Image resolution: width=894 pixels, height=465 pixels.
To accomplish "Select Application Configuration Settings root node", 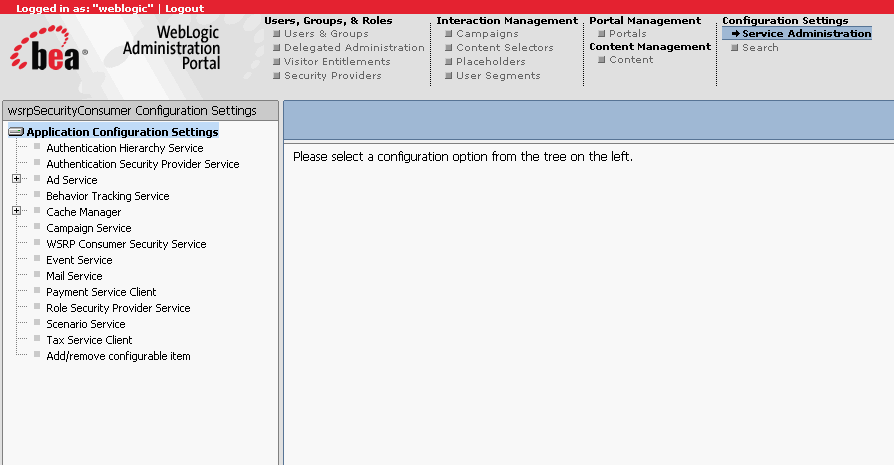I will (122, 132).
